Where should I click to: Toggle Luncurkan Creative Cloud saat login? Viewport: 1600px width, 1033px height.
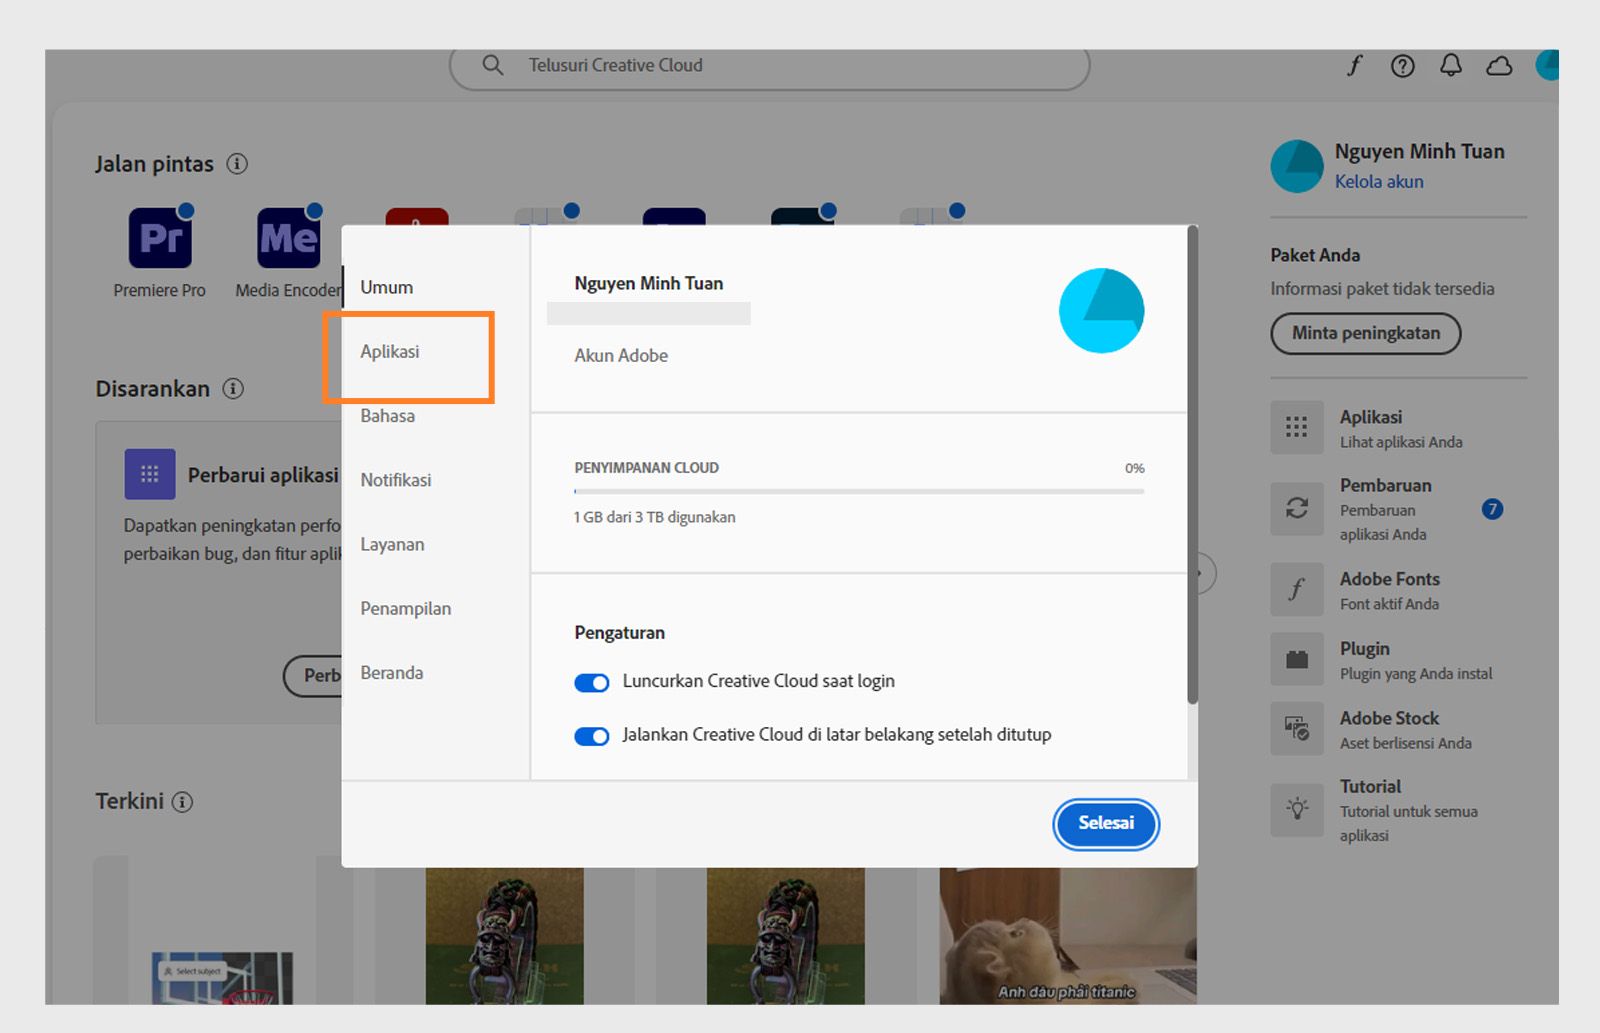591,682
